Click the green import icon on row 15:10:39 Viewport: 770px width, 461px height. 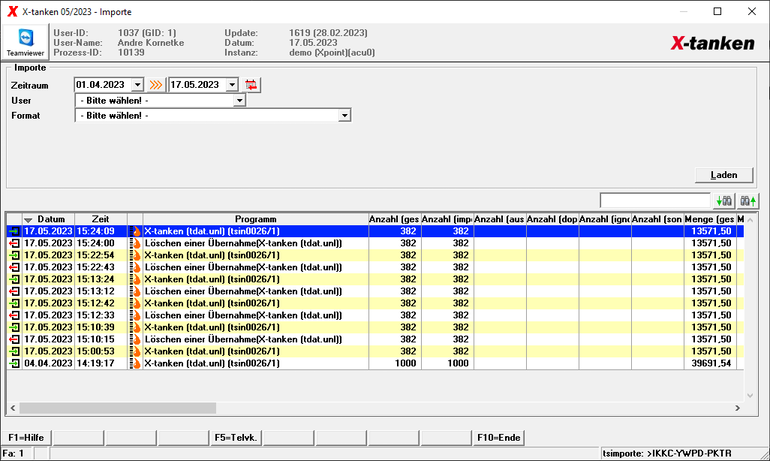(x=14, y=327)
